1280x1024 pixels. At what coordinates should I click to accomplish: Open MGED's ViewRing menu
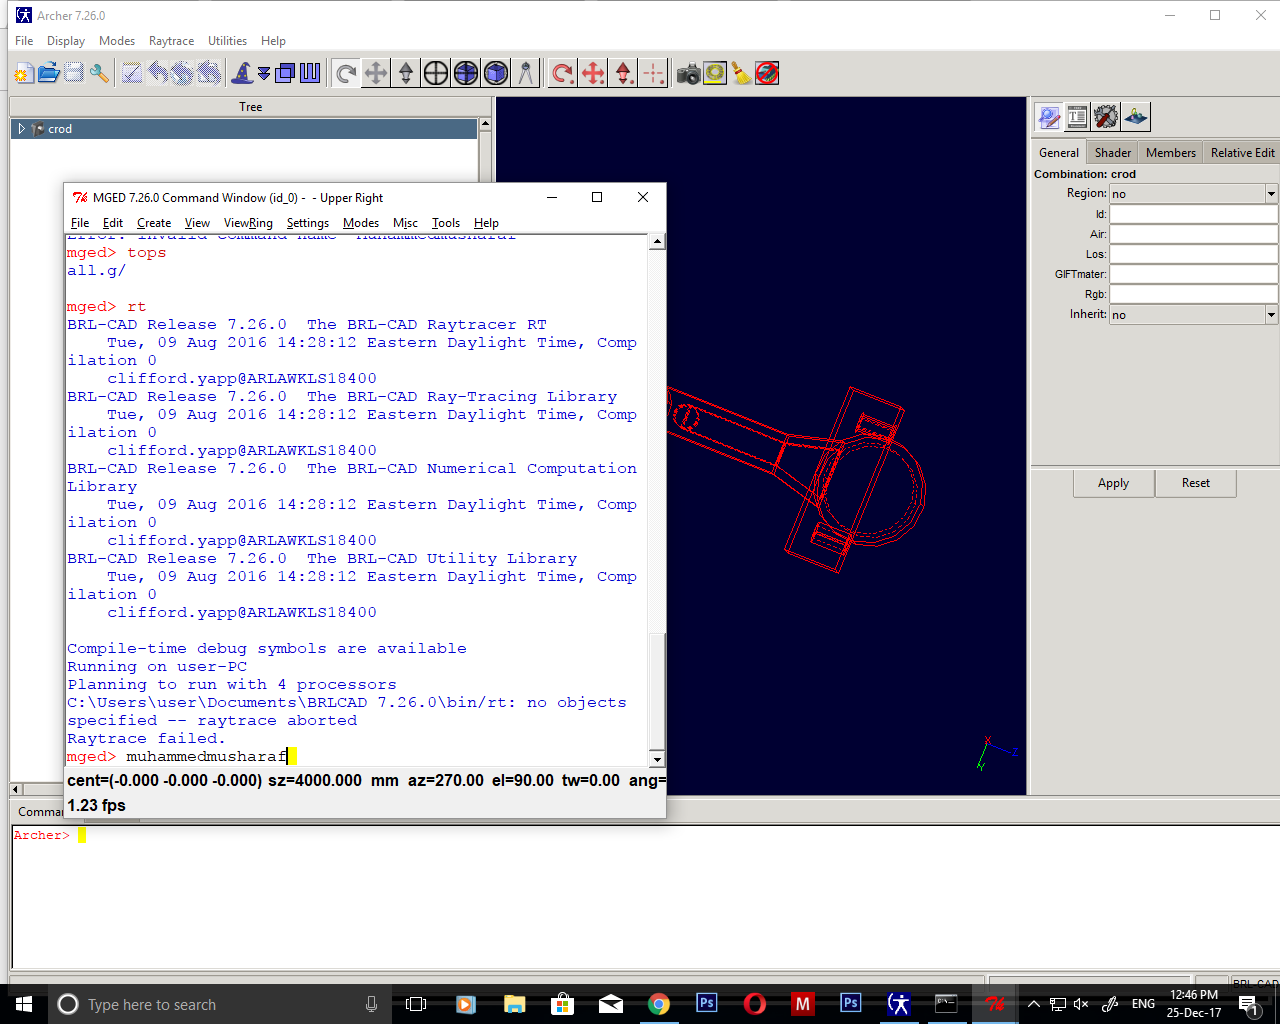(248, 223)
